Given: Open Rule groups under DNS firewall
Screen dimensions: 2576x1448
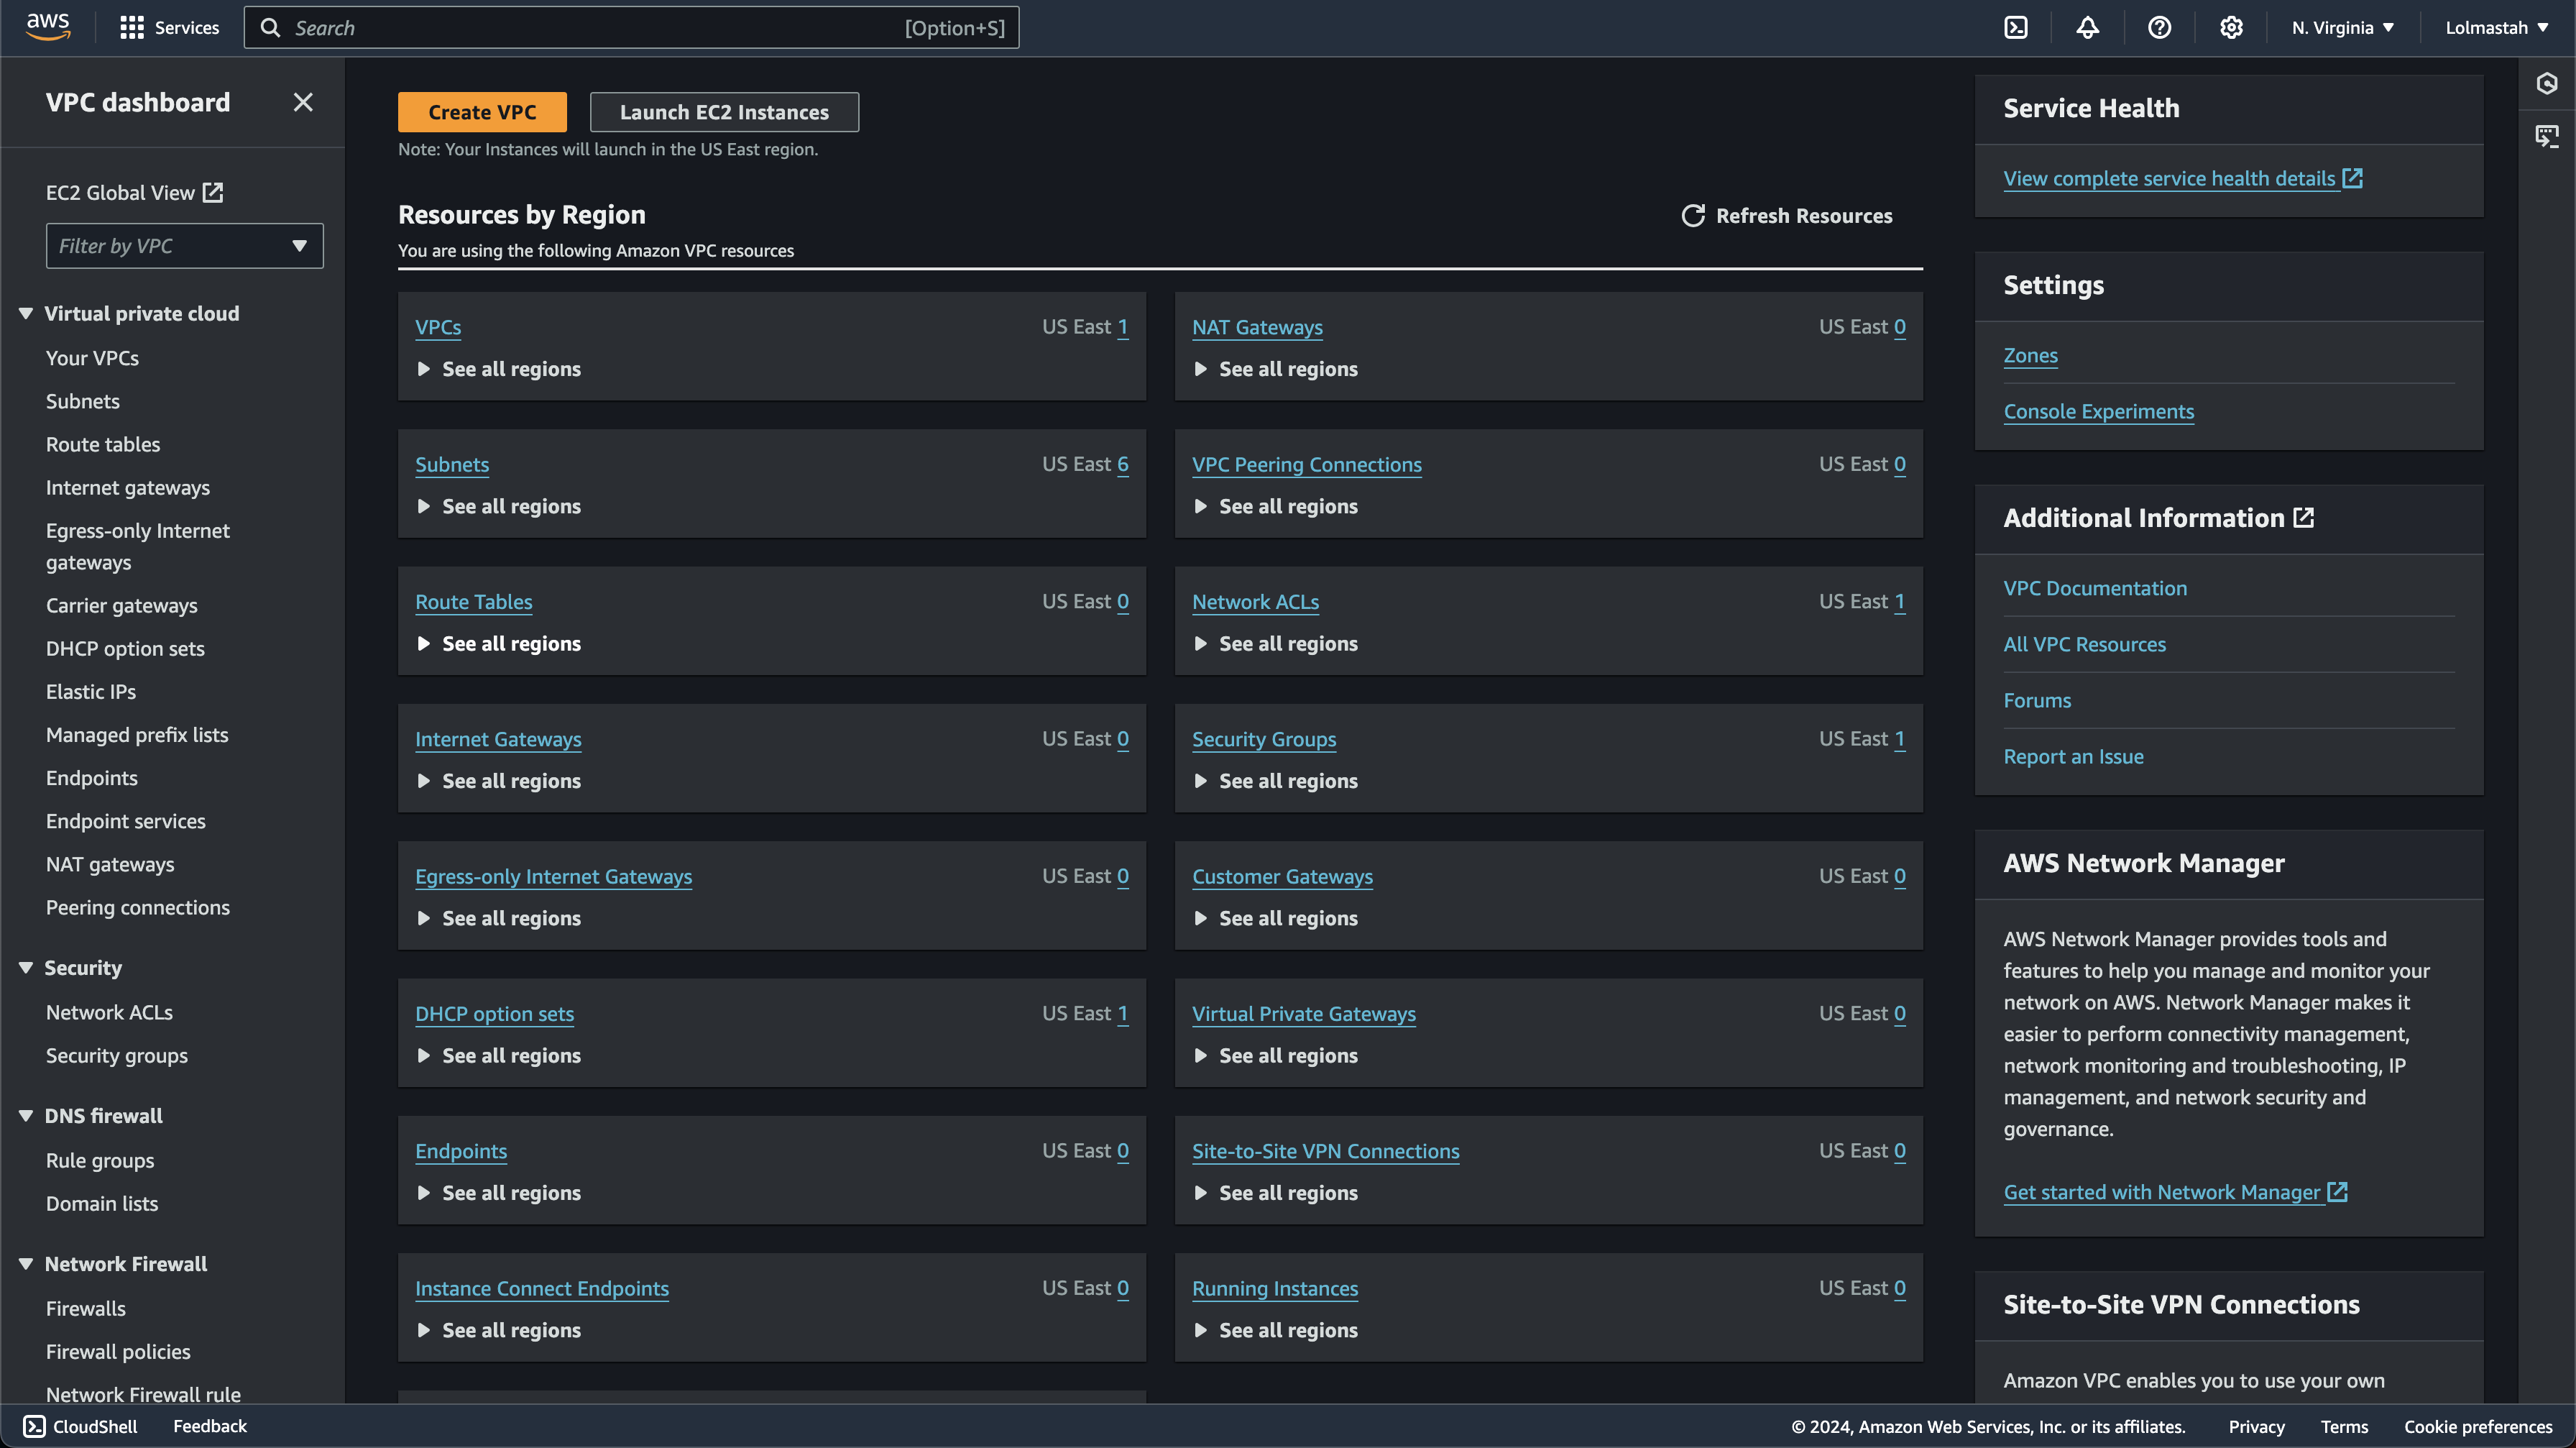Looking at the screenshot, I should coord(100,1160).
